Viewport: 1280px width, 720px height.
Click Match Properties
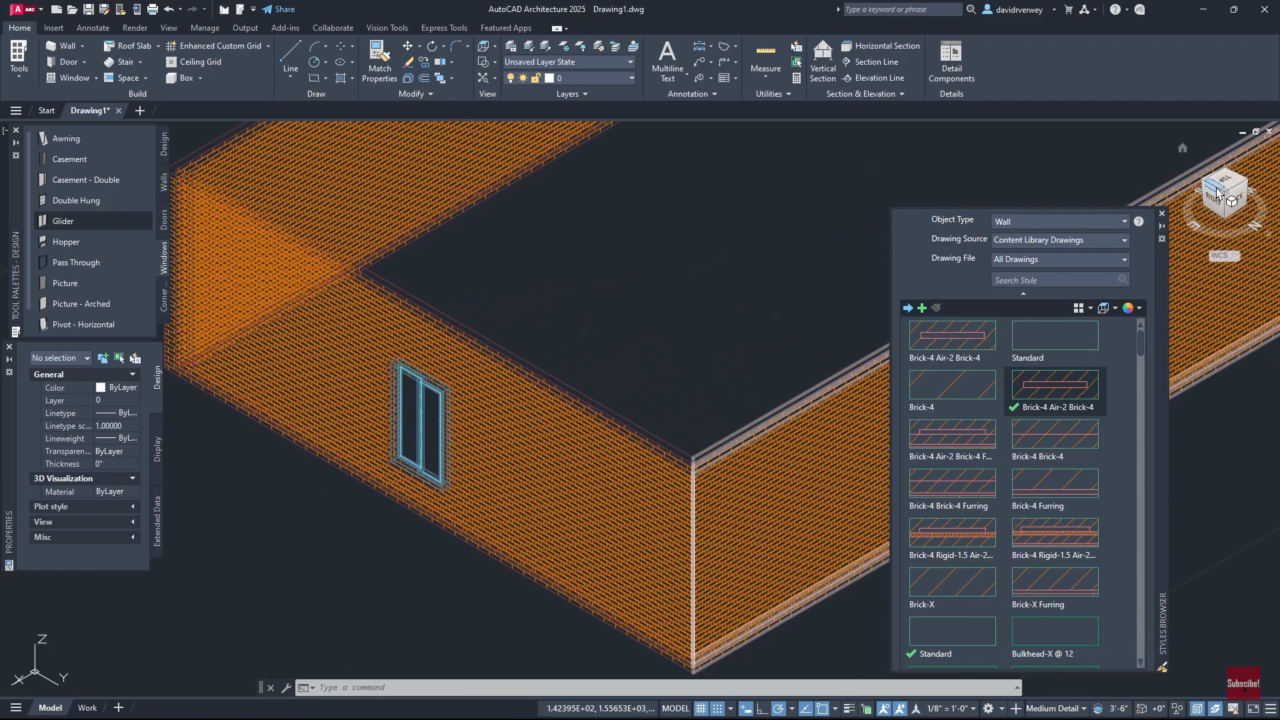coord(380,61)
